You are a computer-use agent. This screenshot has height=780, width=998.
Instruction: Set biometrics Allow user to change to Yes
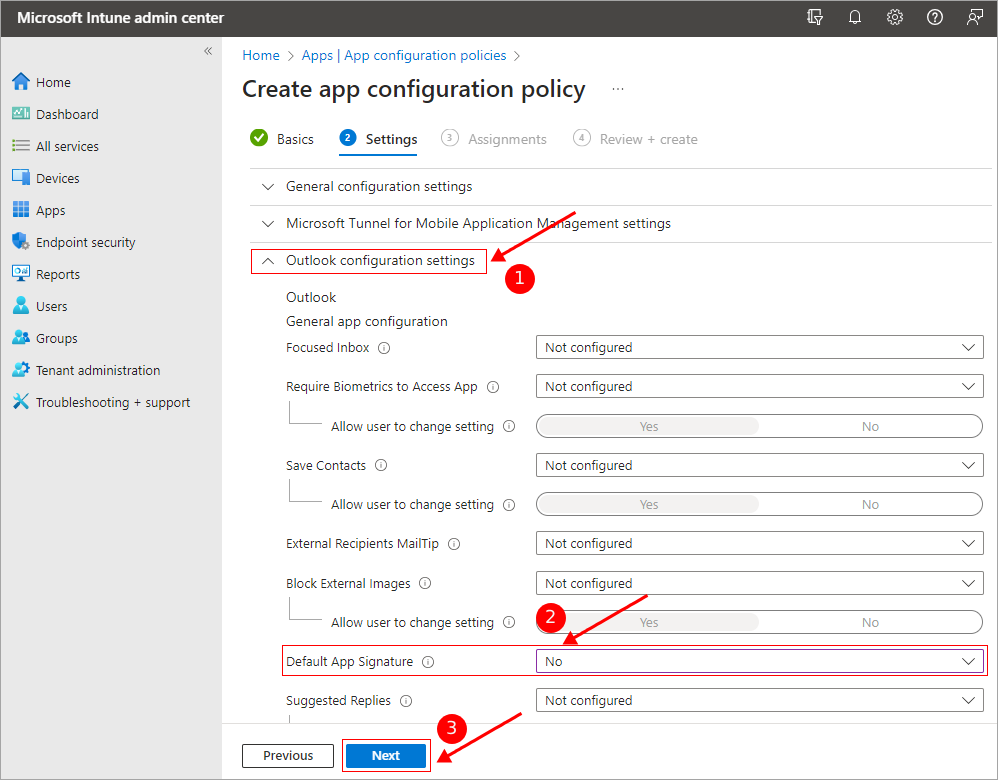click(x=649, y=426)
